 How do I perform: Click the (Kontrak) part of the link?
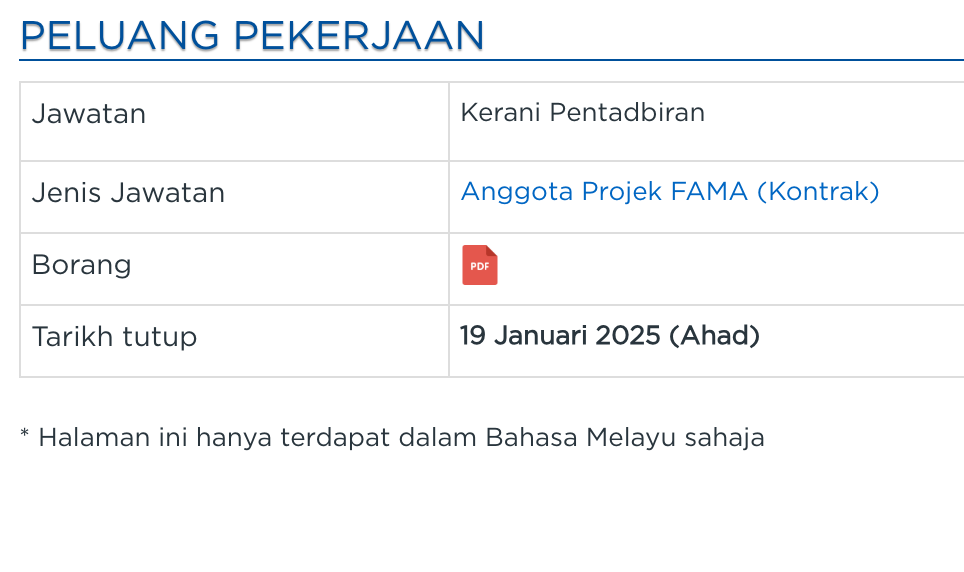click(x=818, y=192)
